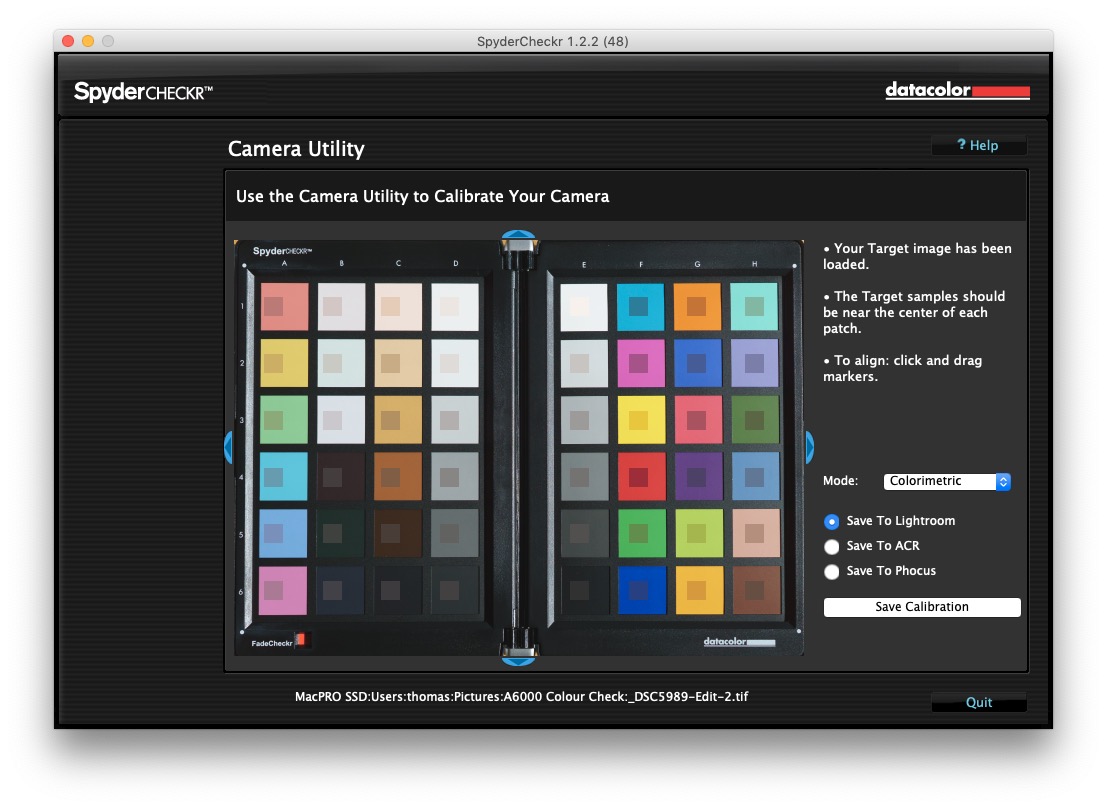This screenshot has width=1107, height=807.
Task: Click the G6 amber yellow patch
Action: click(700, 590)
